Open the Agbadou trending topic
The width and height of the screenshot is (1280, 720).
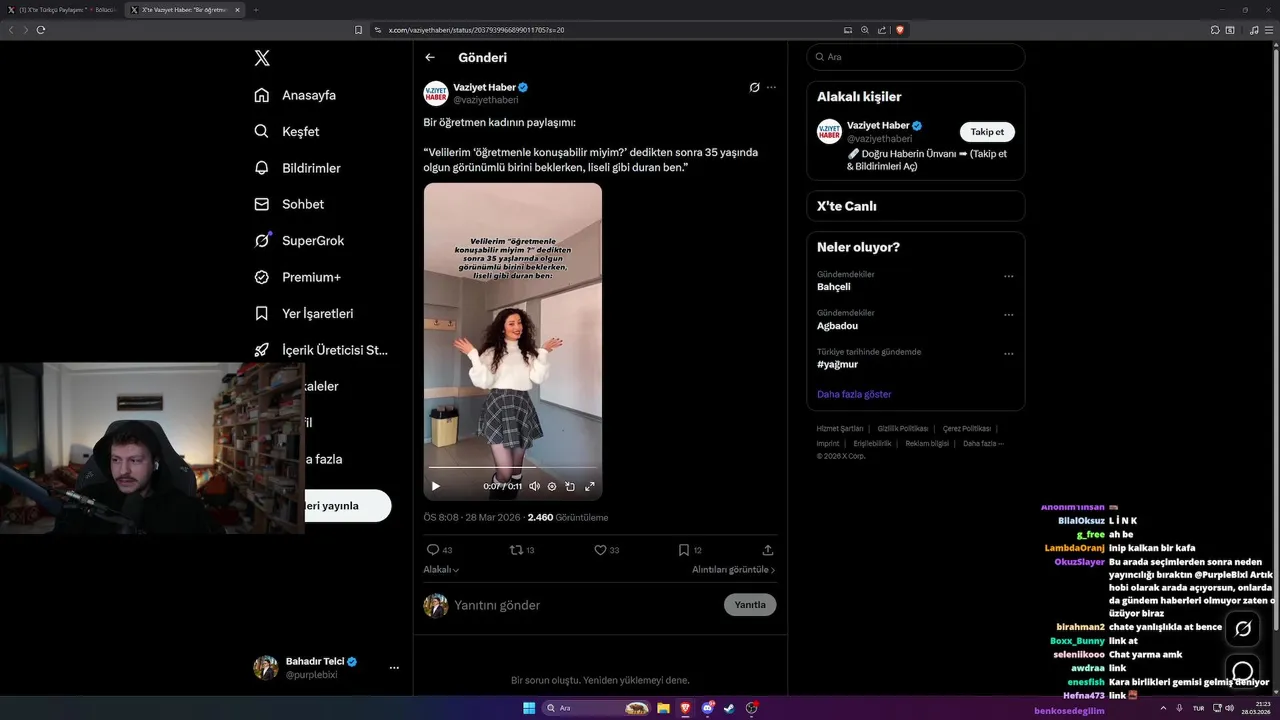point(837,326)
